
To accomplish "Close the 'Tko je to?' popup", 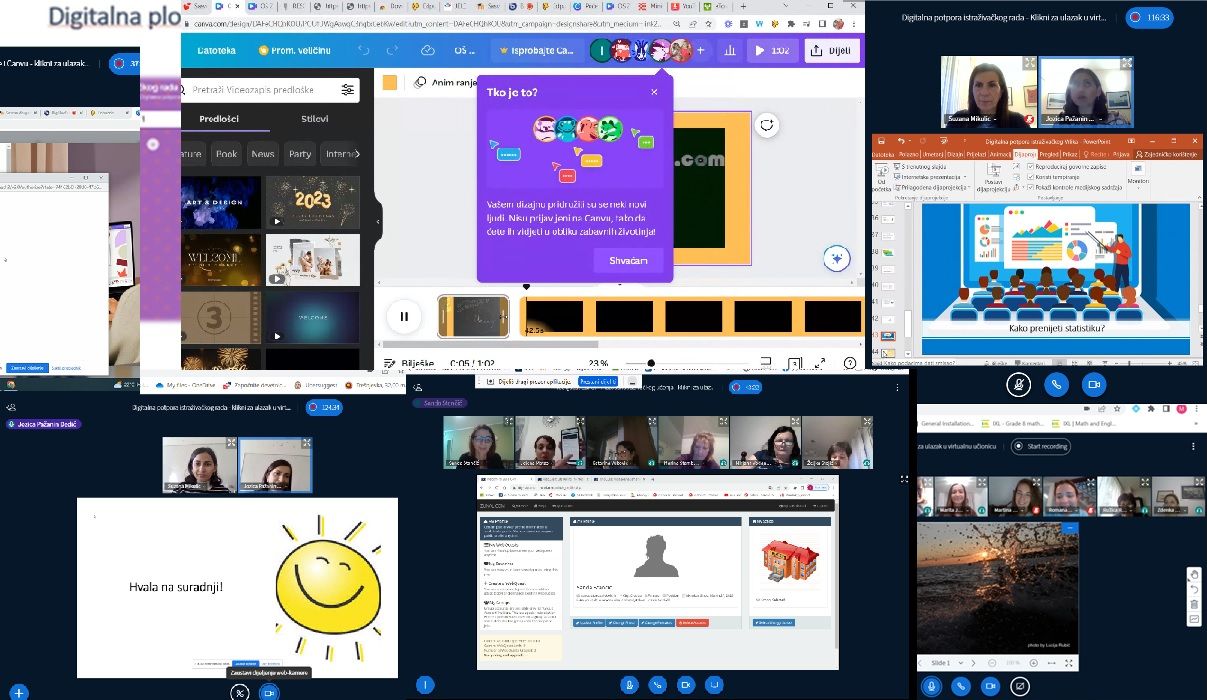I will (654, 92).
